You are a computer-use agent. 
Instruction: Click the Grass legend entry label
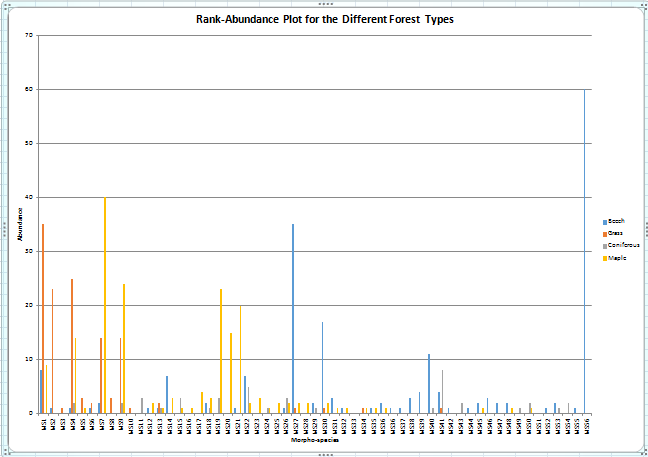[x=615, y=233]
